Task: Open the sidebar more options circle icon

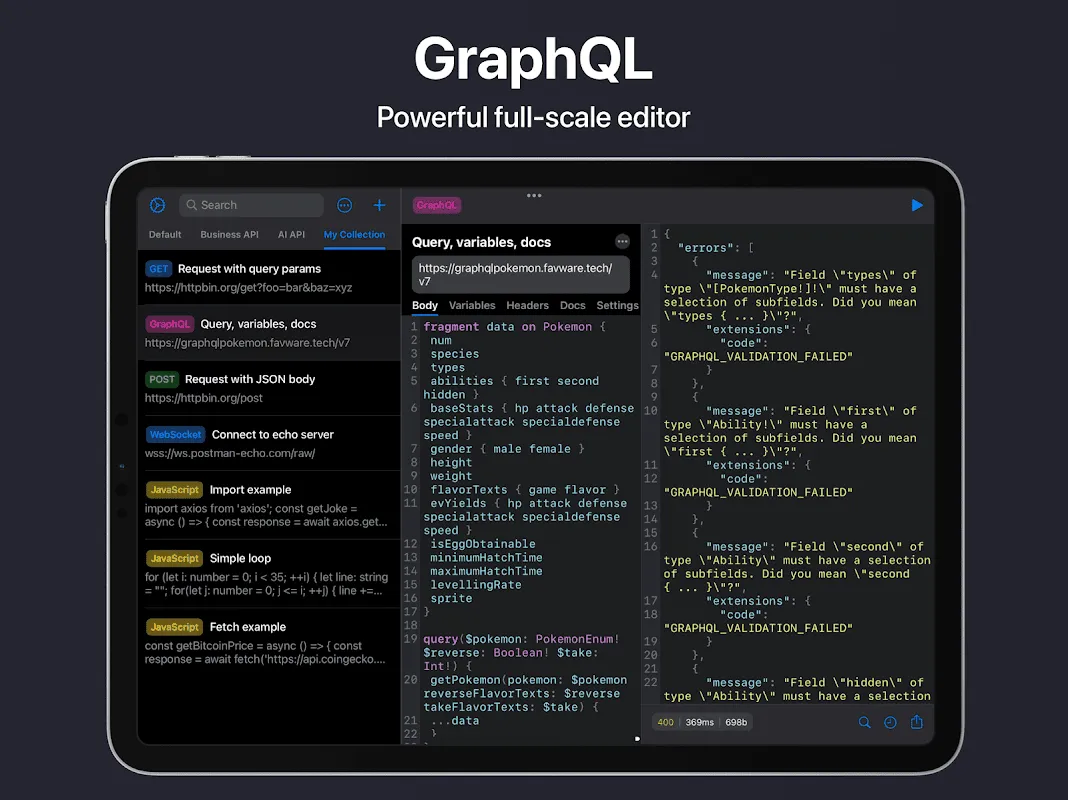Action: tap(345, 205)
